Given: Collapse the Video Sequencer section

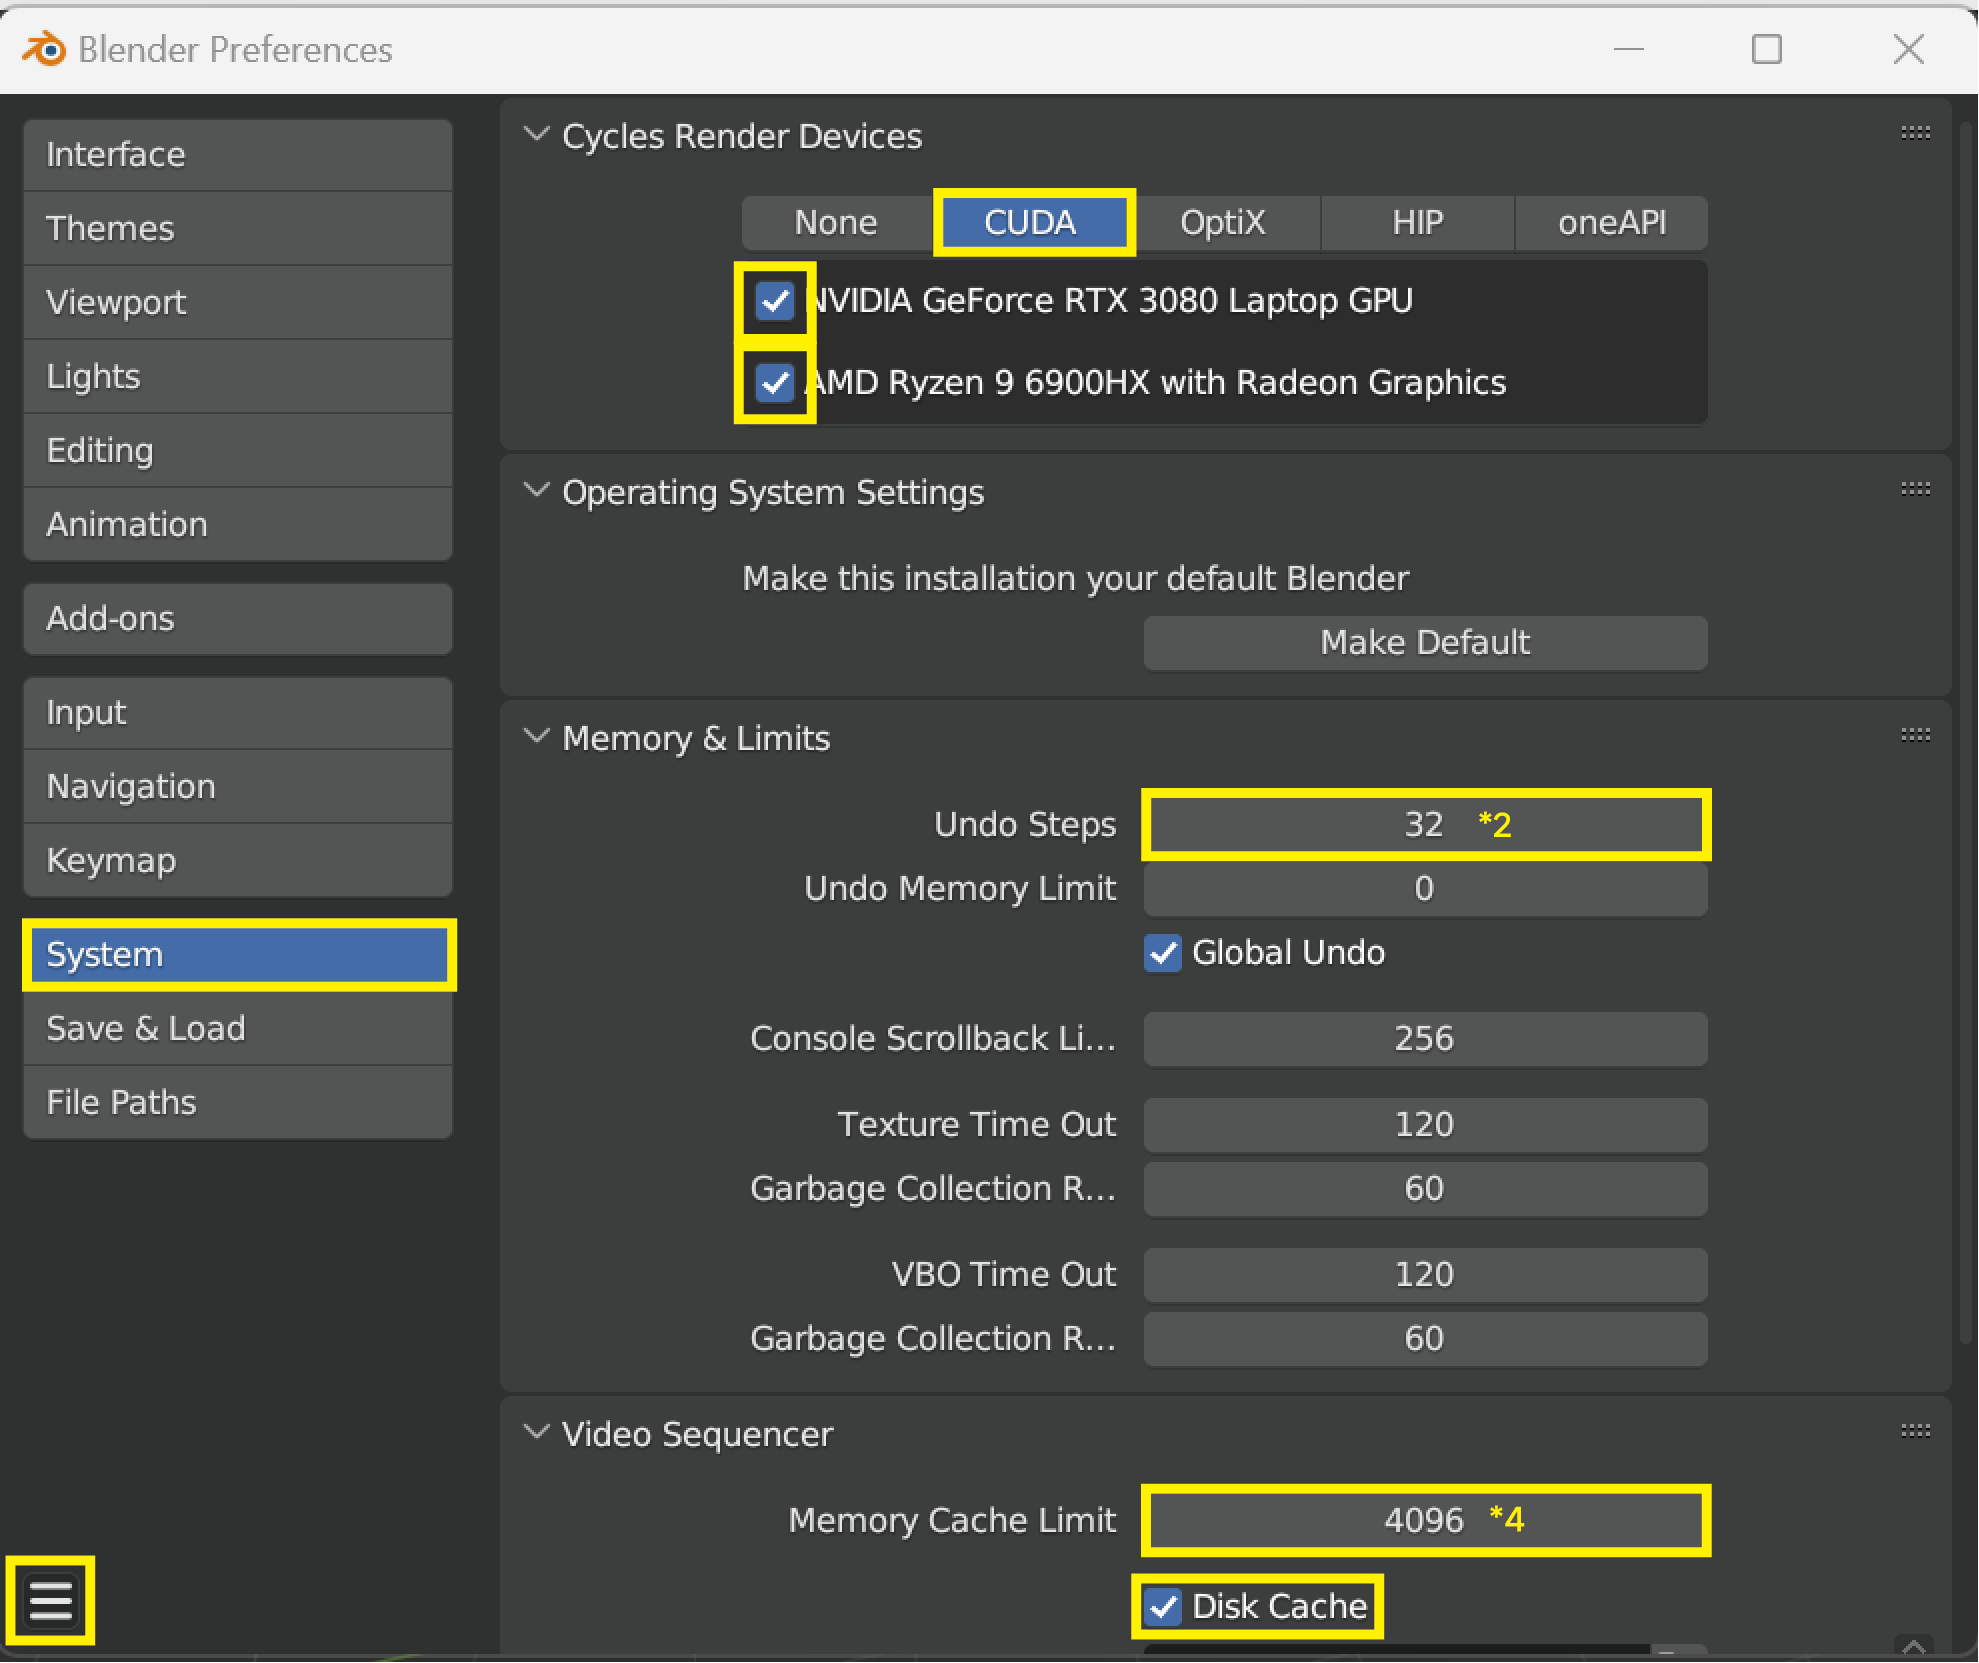Looking at the screenshot, I should [x=537, y=1433].
